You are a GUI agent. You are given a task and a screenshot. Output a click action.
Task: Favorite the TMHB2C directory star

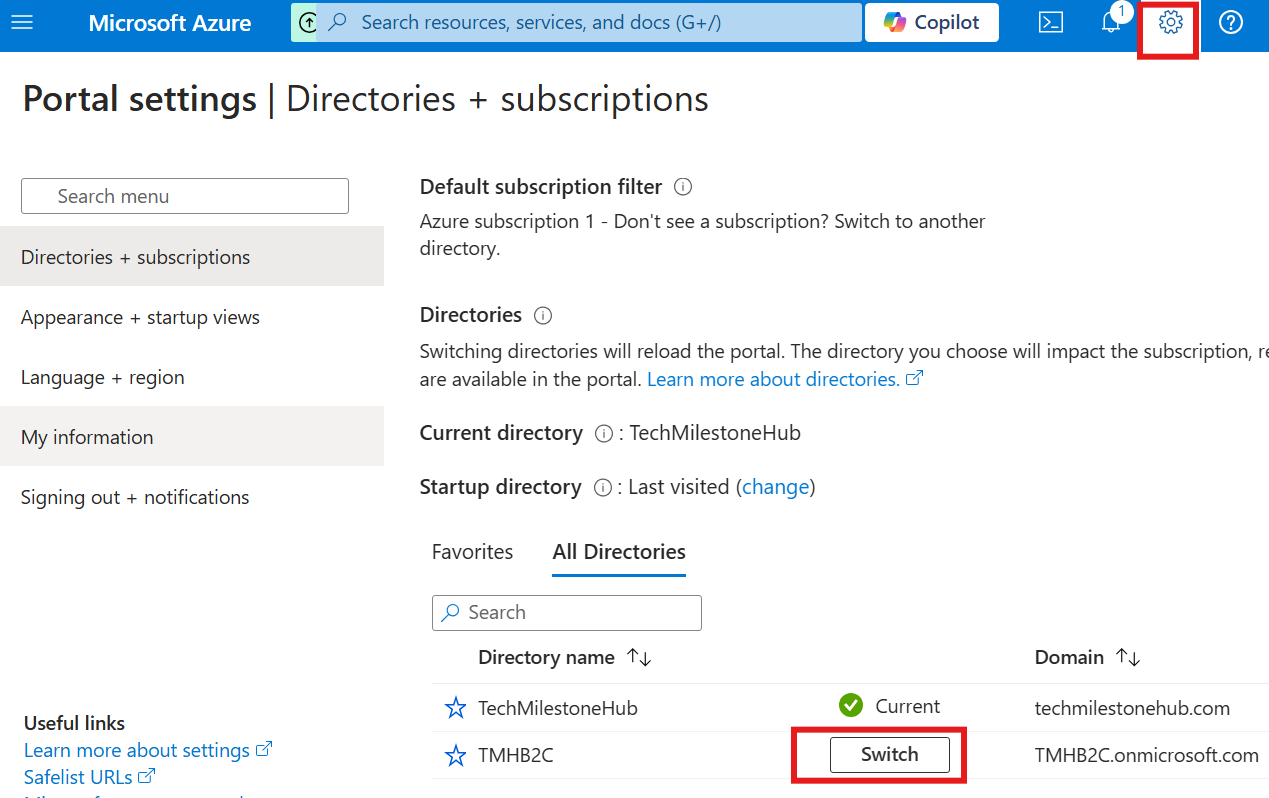click(x=455, y=756)
